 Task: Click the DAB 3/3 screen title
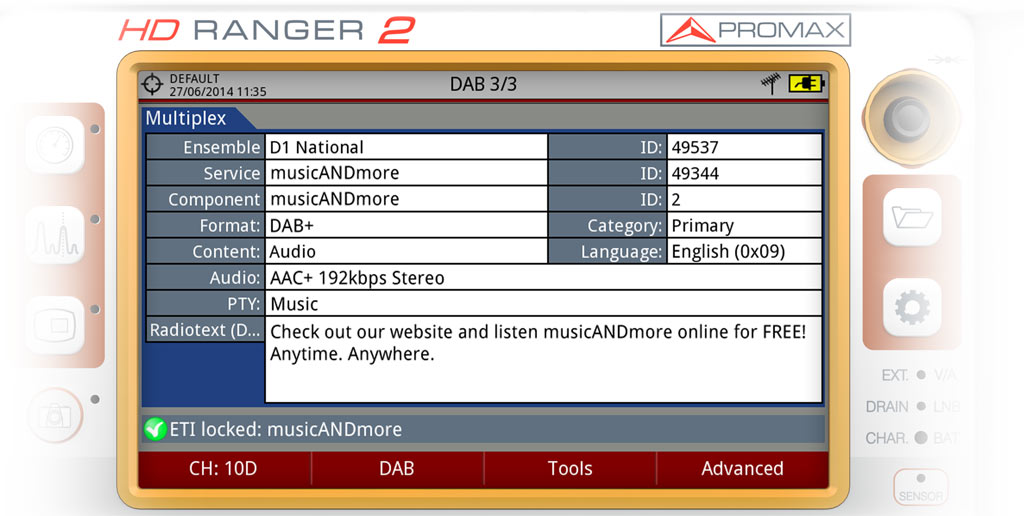[483, 84]
